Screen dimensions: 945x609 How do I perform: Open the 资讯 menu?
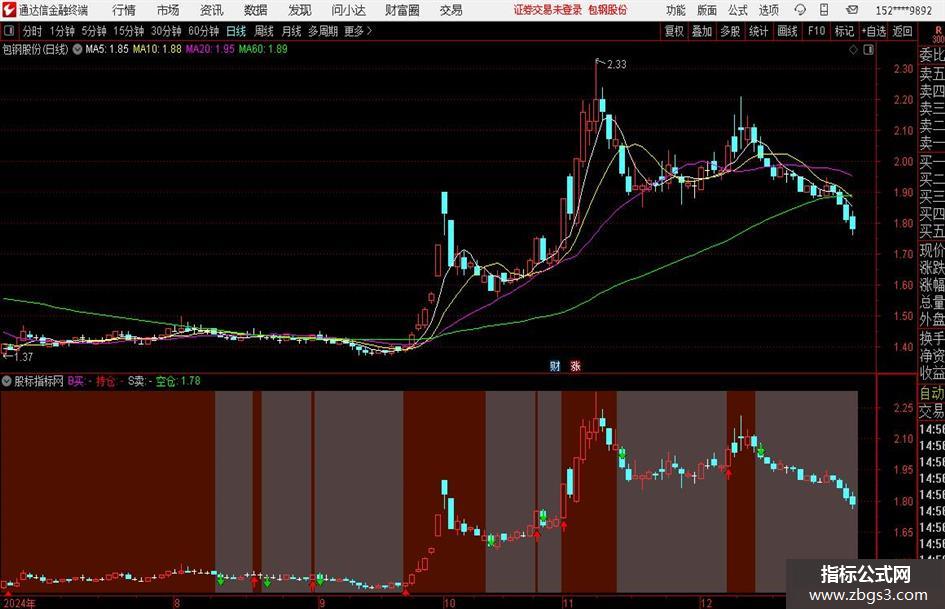tap(212, 10)
